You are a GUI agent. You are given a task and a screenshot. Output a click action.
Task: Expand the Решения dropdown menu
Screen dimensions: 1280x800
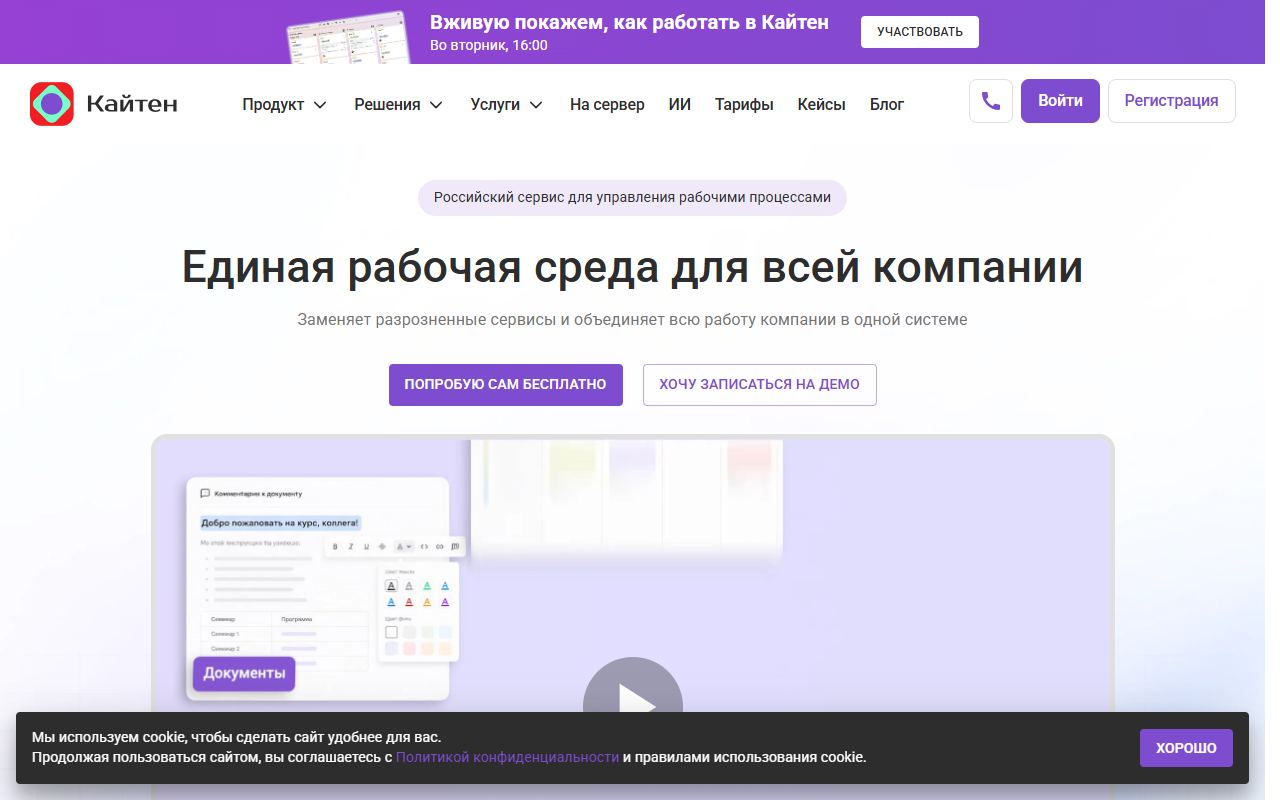399,104
